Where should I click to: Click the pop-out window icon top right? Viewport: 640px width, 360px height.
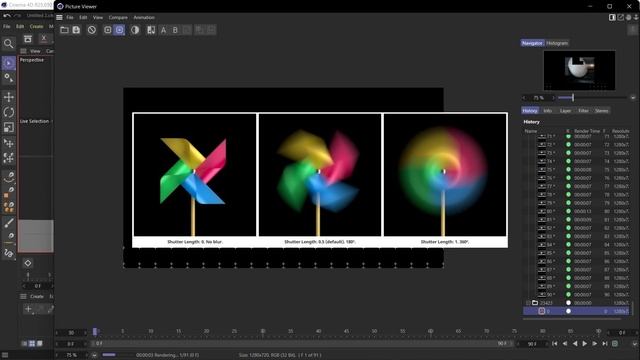coord(620,18)
